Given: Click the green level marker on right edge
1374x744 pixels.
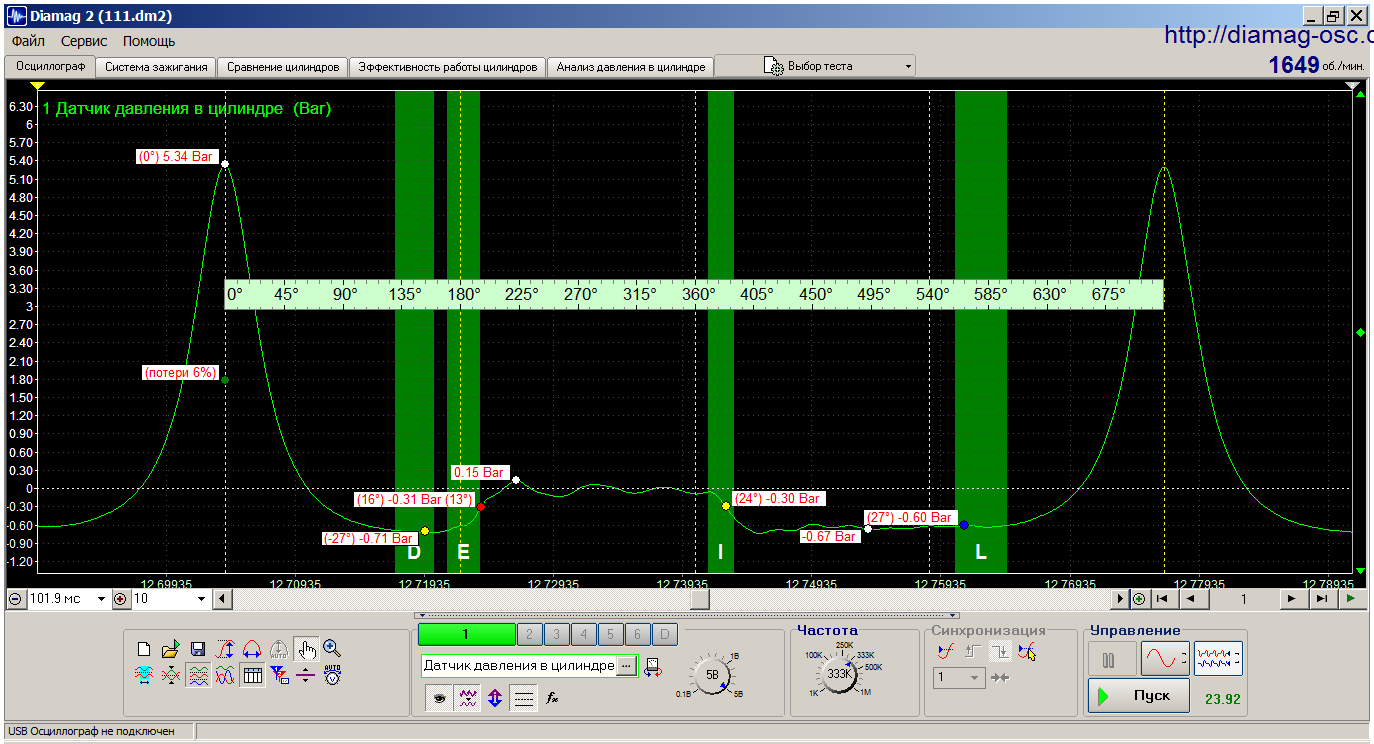Looking at the screenshot, I should (1359, 332).
